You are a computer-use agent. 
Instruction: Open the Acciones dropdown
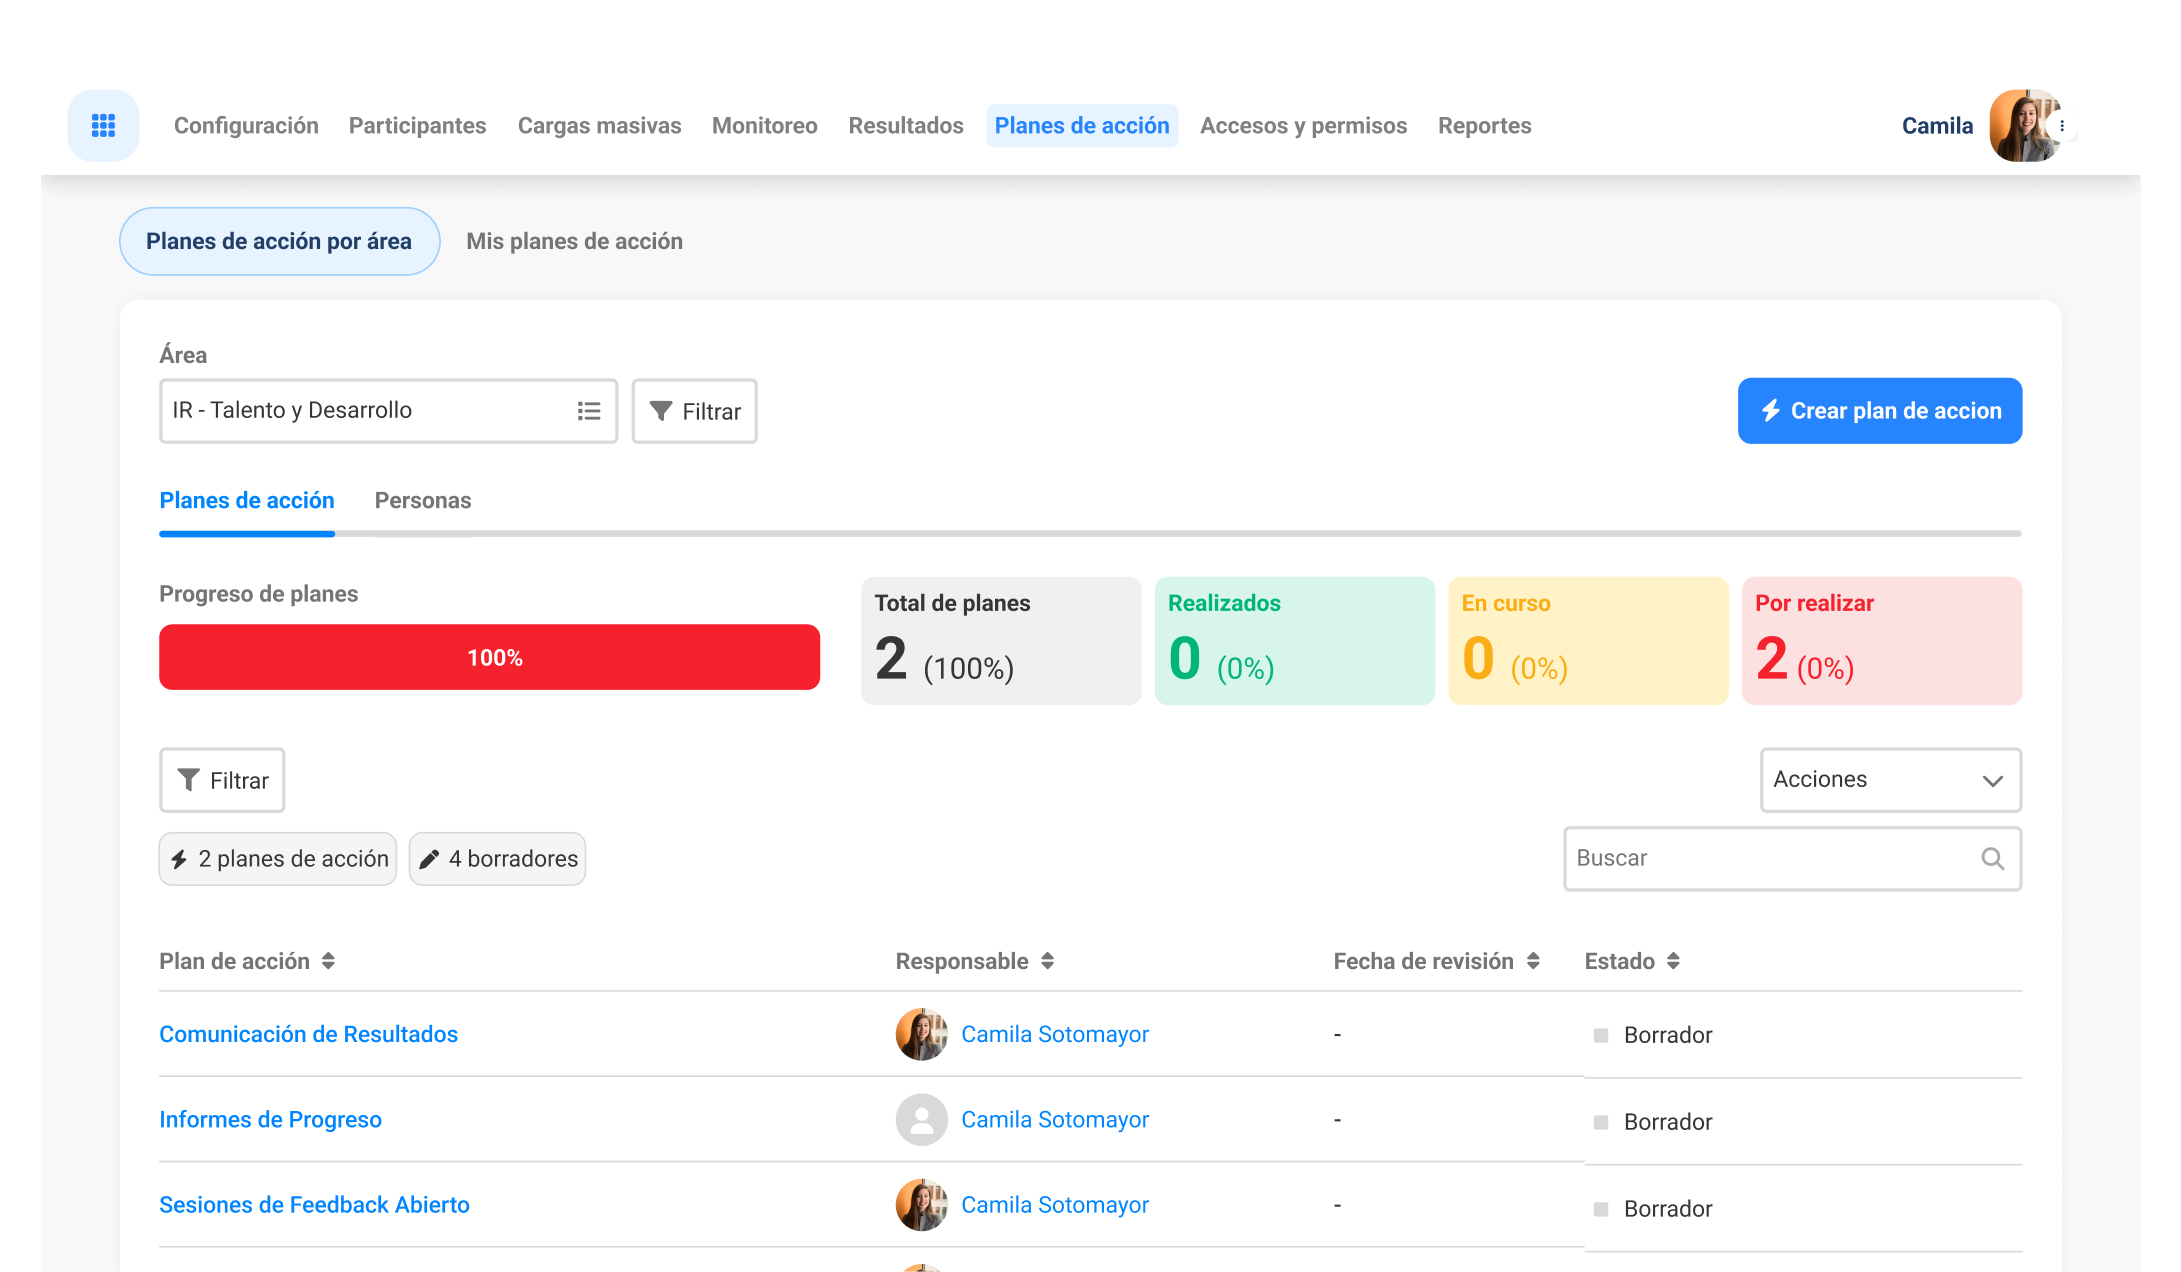point(1890,780)
